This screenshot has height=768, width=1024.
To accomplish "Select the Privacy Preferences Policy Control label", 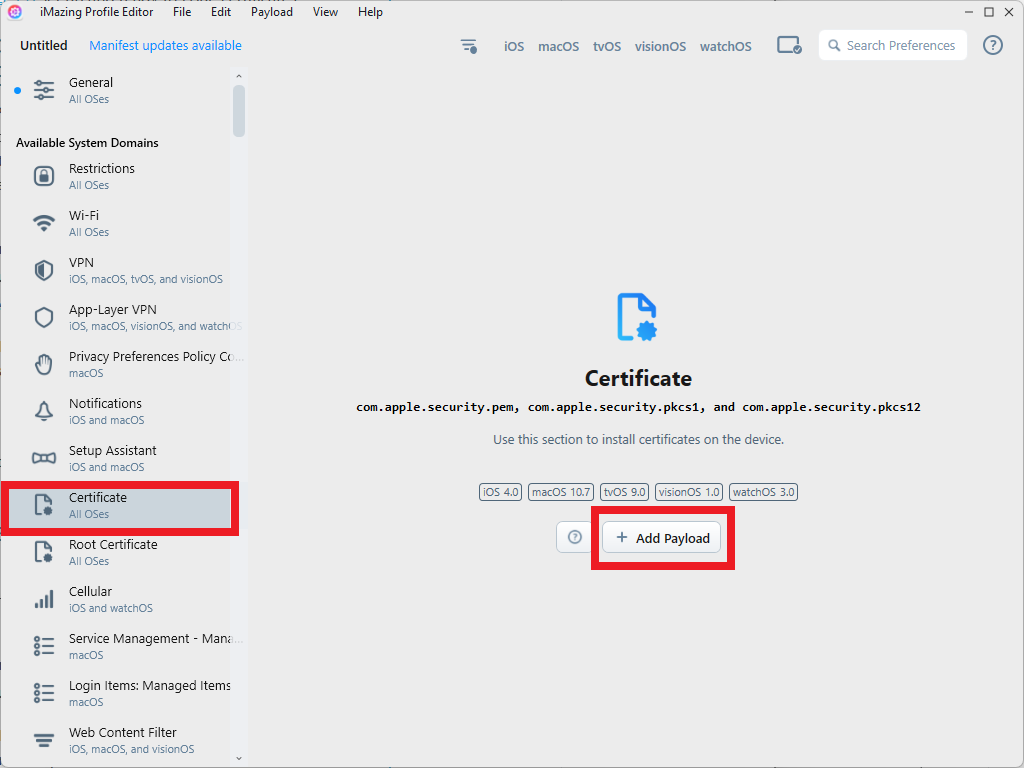I will coord(156,356).
